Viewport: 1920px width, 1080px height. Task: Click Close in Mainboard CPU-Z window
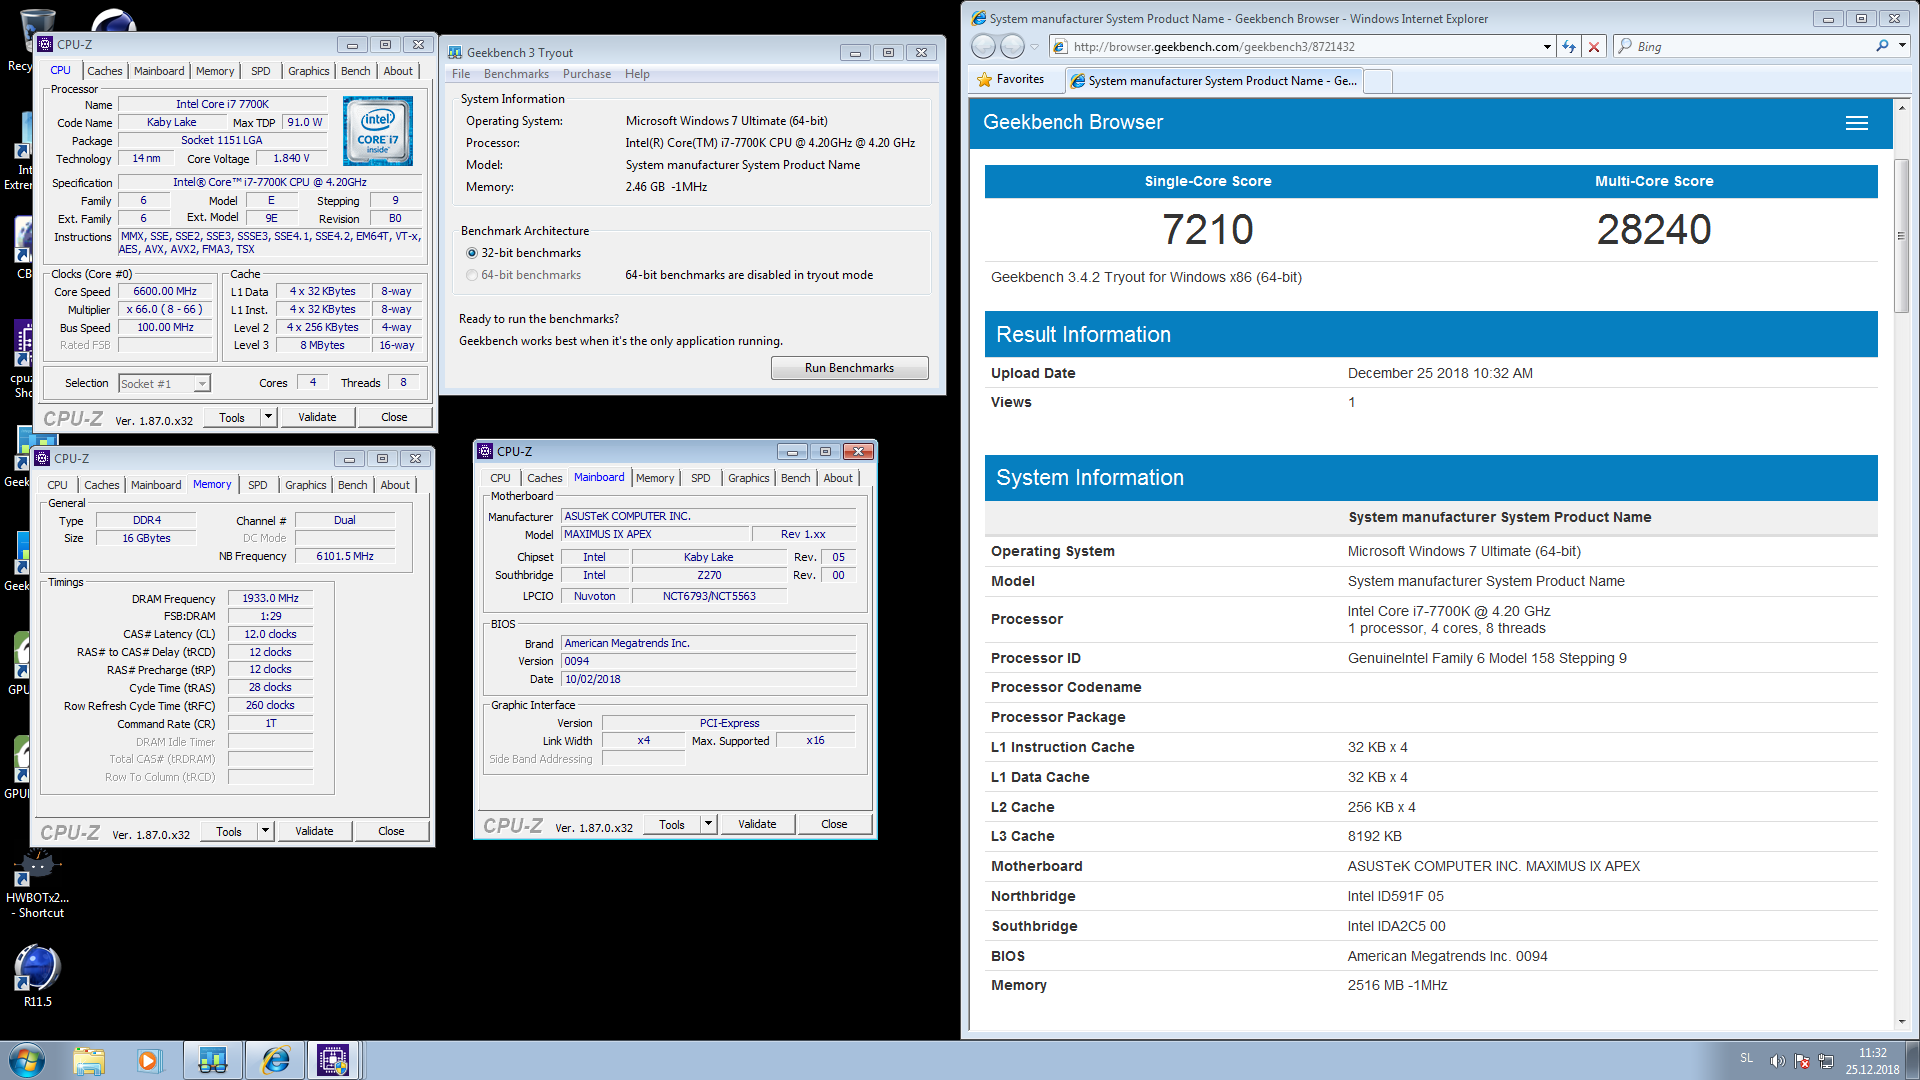coord(834,824)
